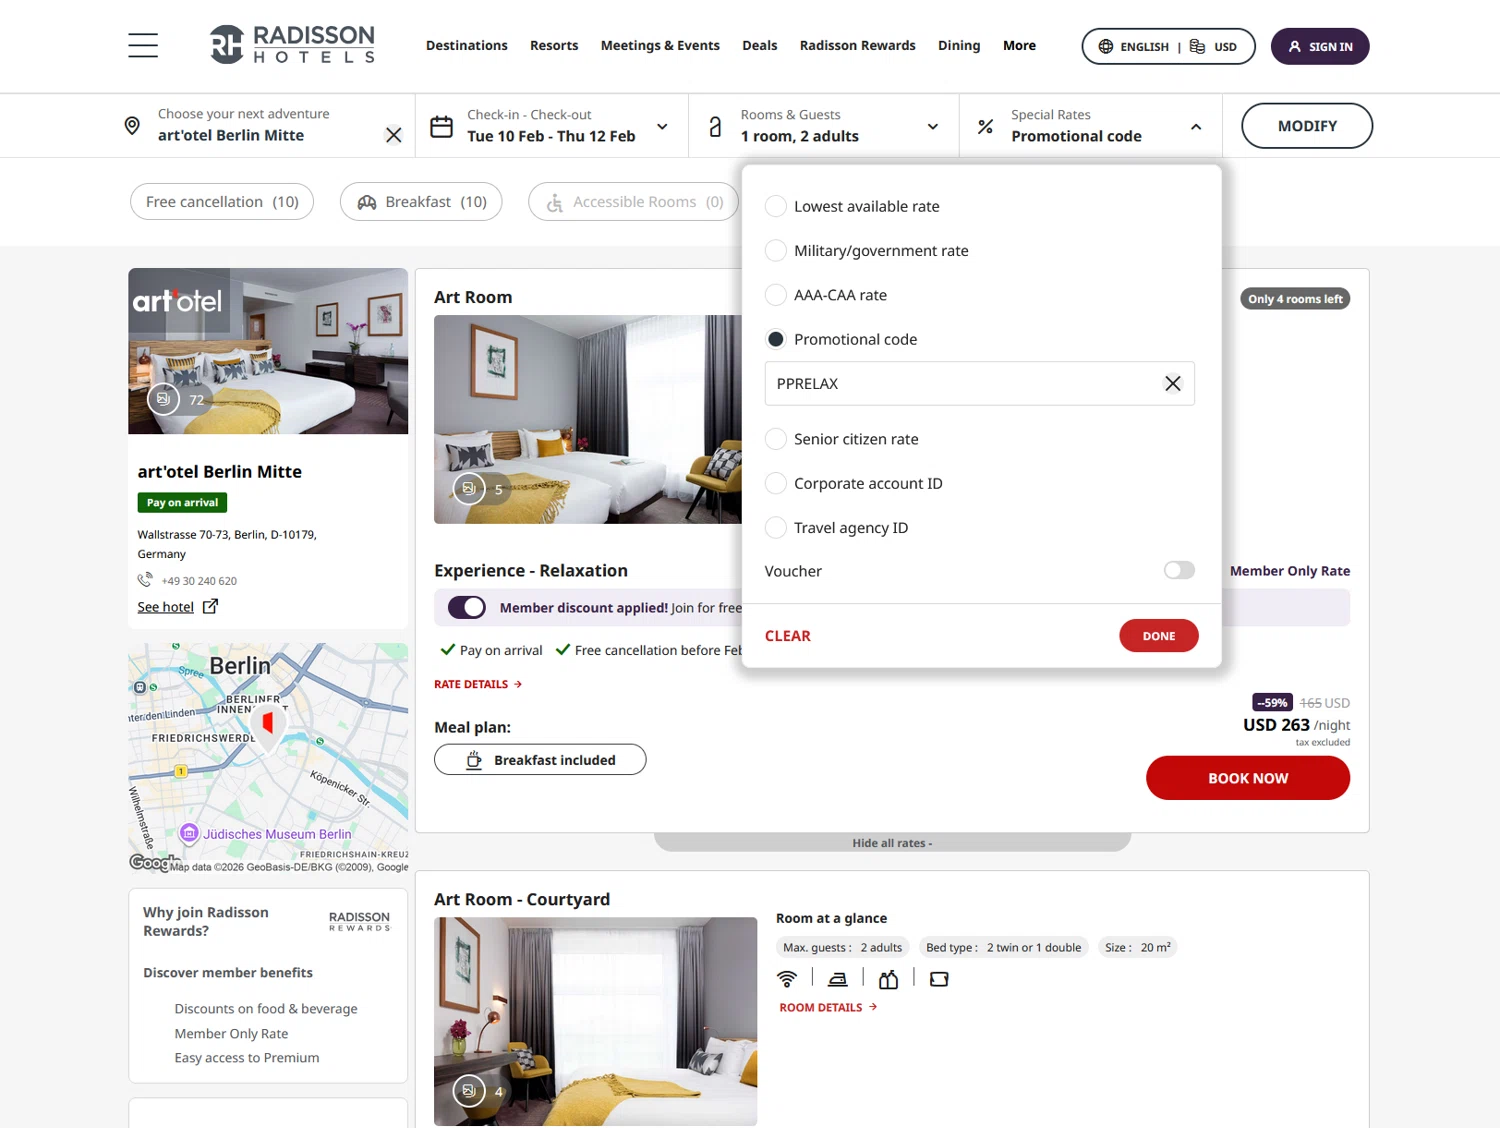Click the Radisson Hotels logo
This screenshot has height=1128, width=1500.
click(292, 45)
